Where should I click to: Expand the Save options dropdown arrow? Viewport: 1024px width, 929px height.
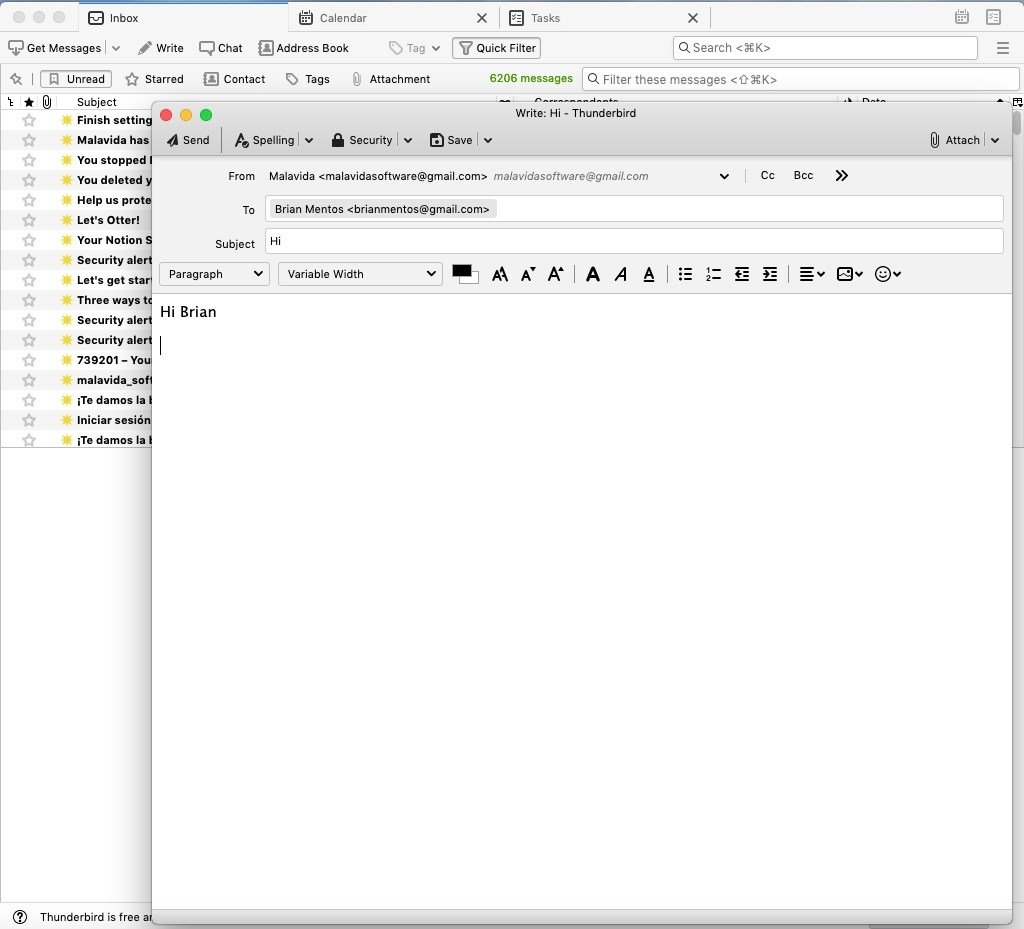click(488, 140)
